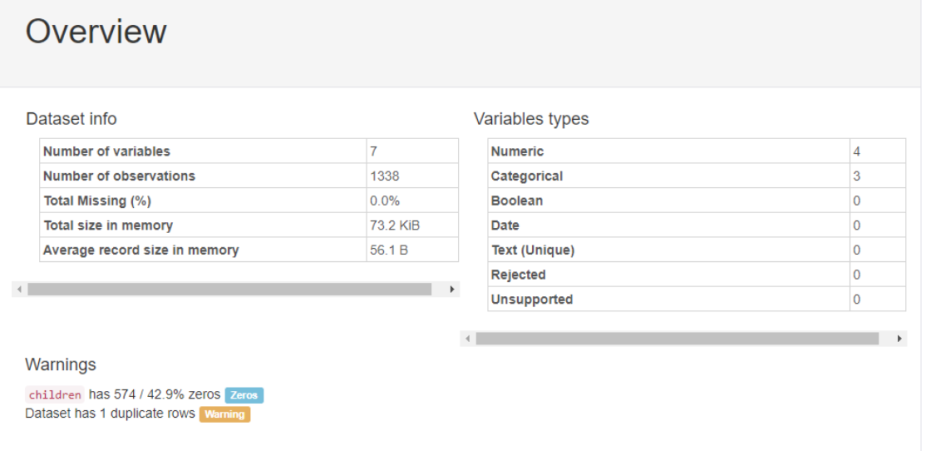The height and width of the screenshot is (451, 936).
Task: Click the Numeric count 4
Action: click(857, 152)
